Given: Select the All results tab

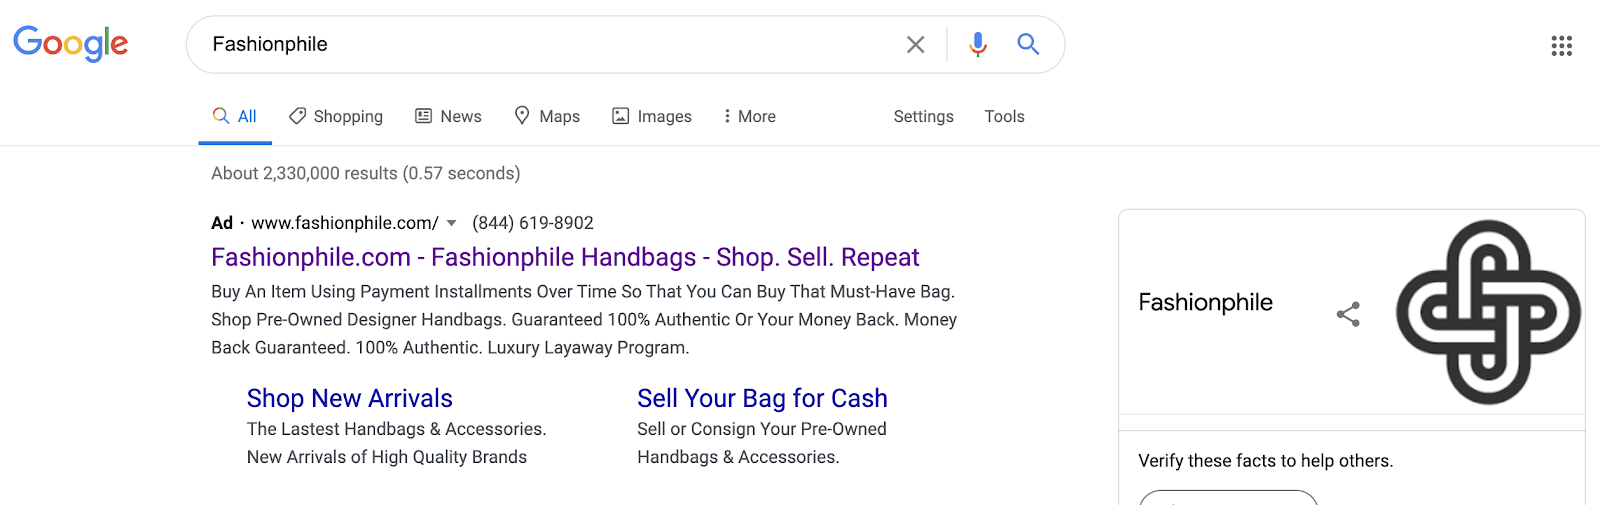Looking at the screenshot, I should [x=235, y=116].
